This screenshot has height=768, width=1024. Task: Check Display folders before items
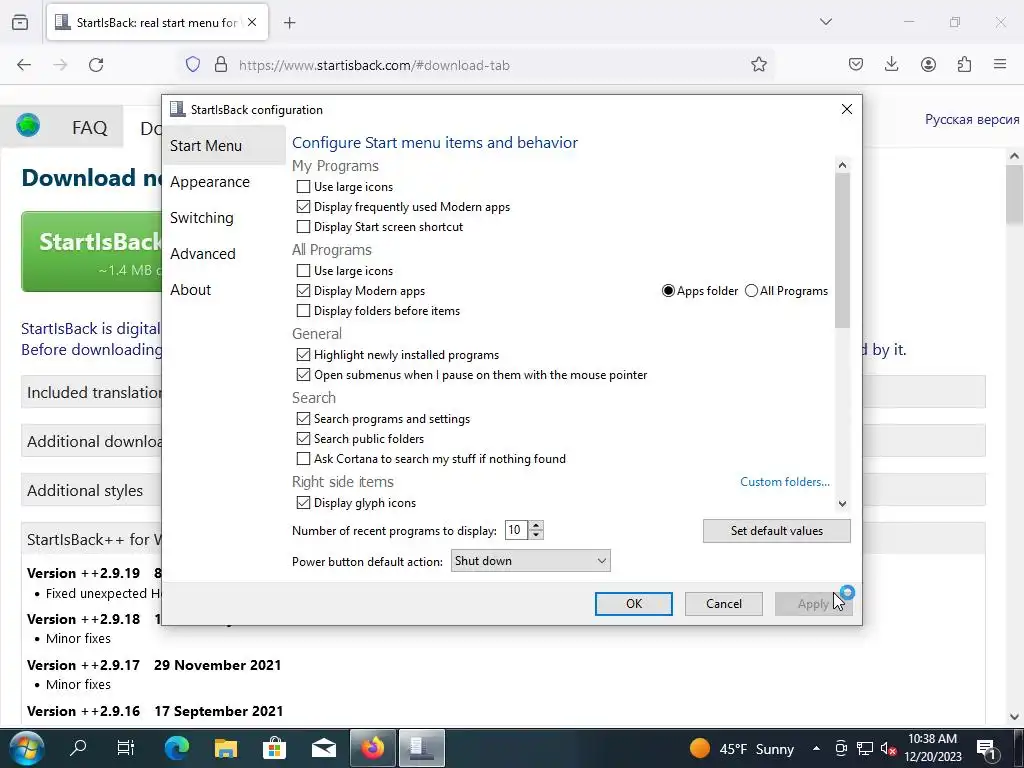pyautogui.click(x=303, y=311)
